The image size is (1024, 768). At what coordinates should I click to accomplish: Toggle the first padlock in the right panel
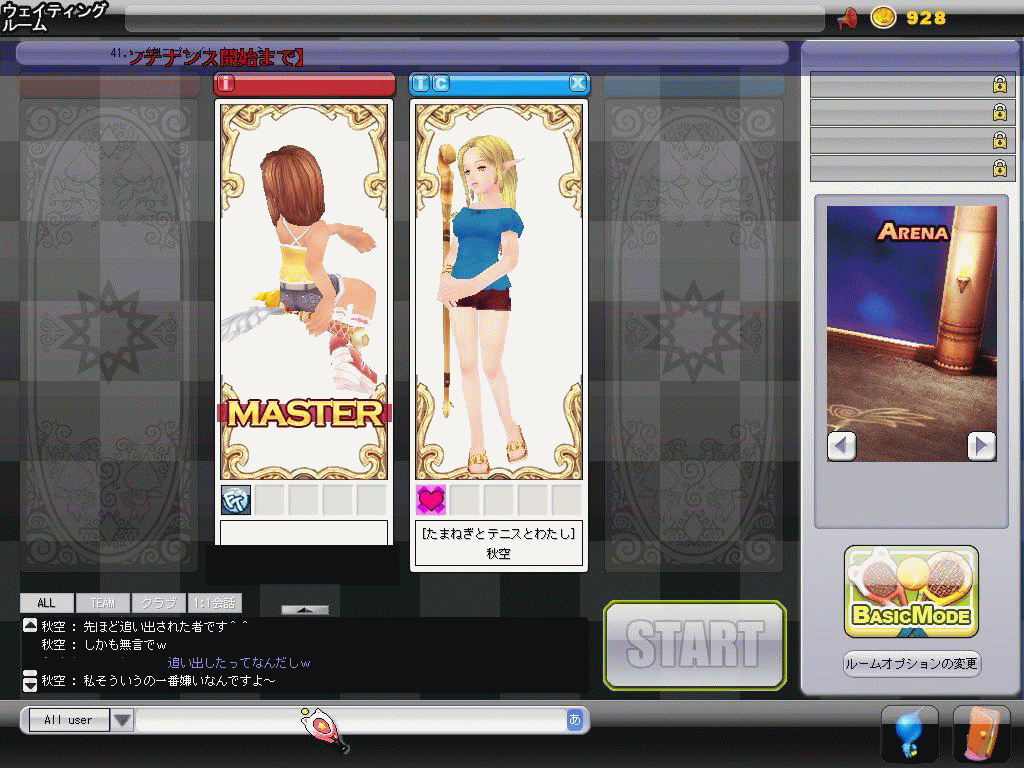click(999, 86)
